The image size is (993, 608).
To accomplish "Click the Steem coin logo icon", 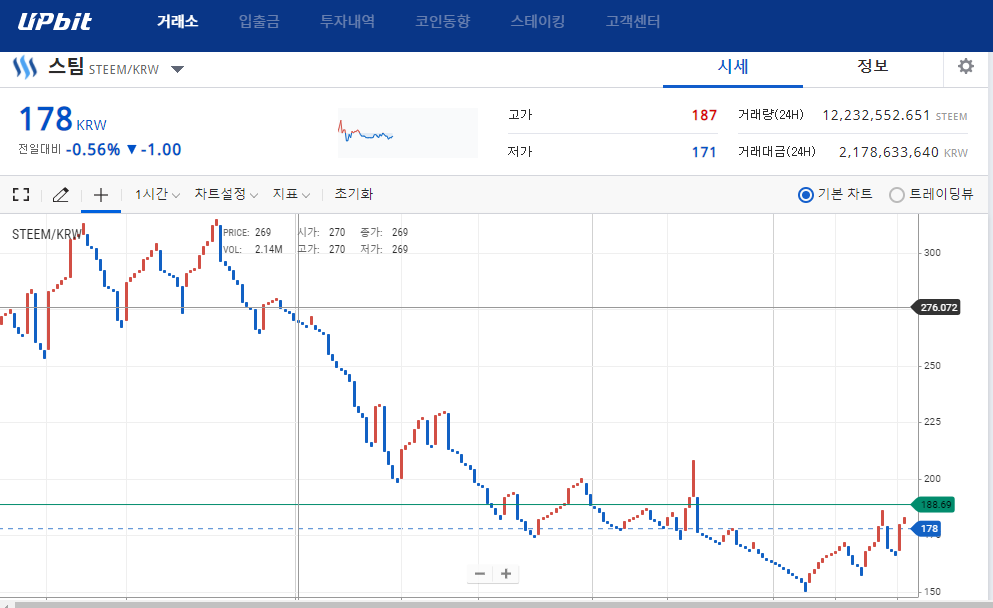I will click(x=25, y=67).
